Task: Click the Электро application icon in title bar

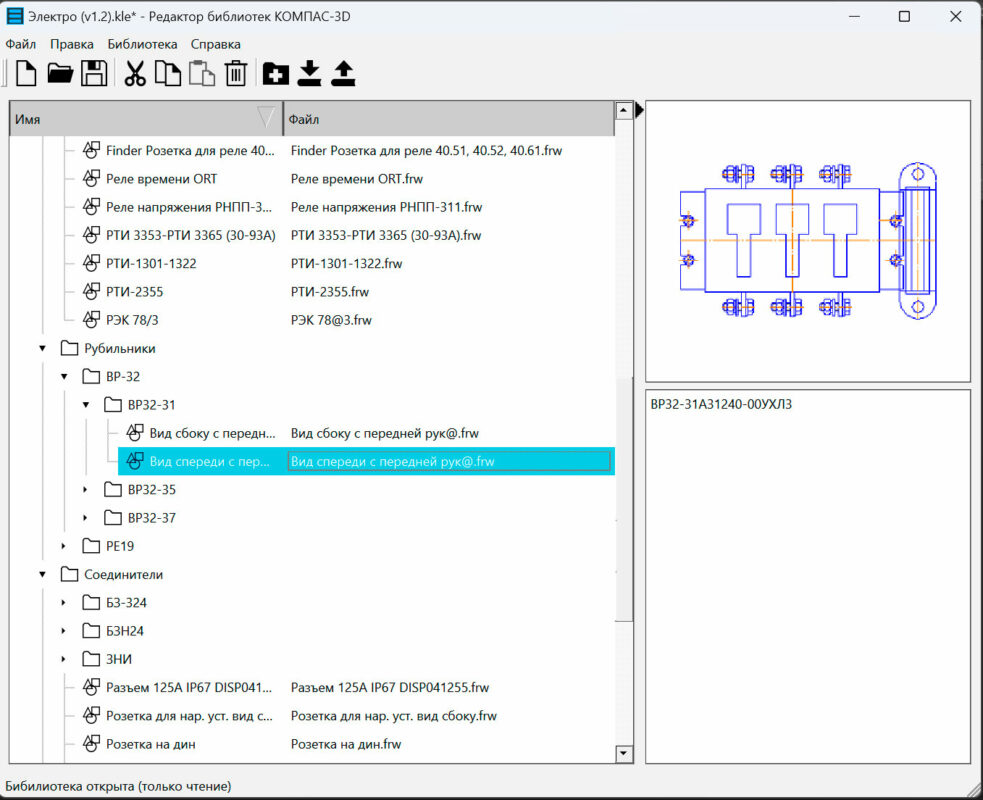Action: [x=14, y=16]
